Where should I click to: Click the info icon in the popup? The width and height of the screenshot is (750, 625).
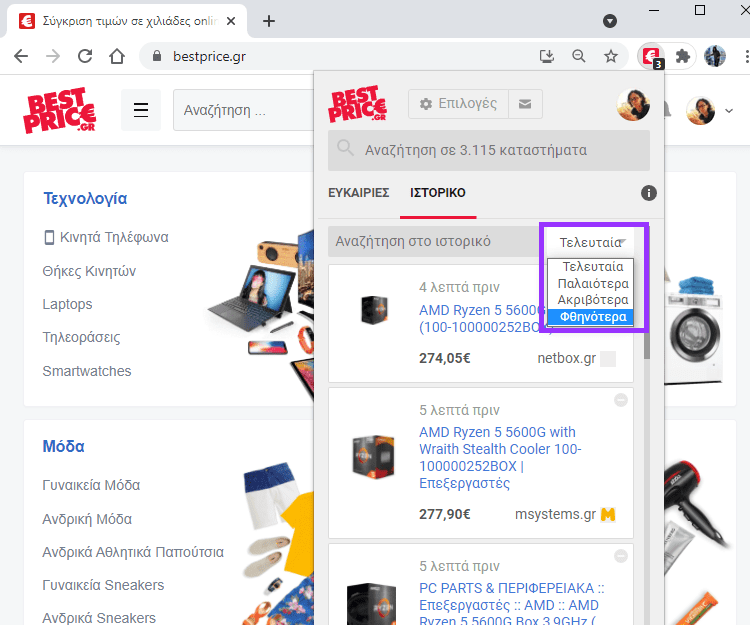(x=649, y=193)
